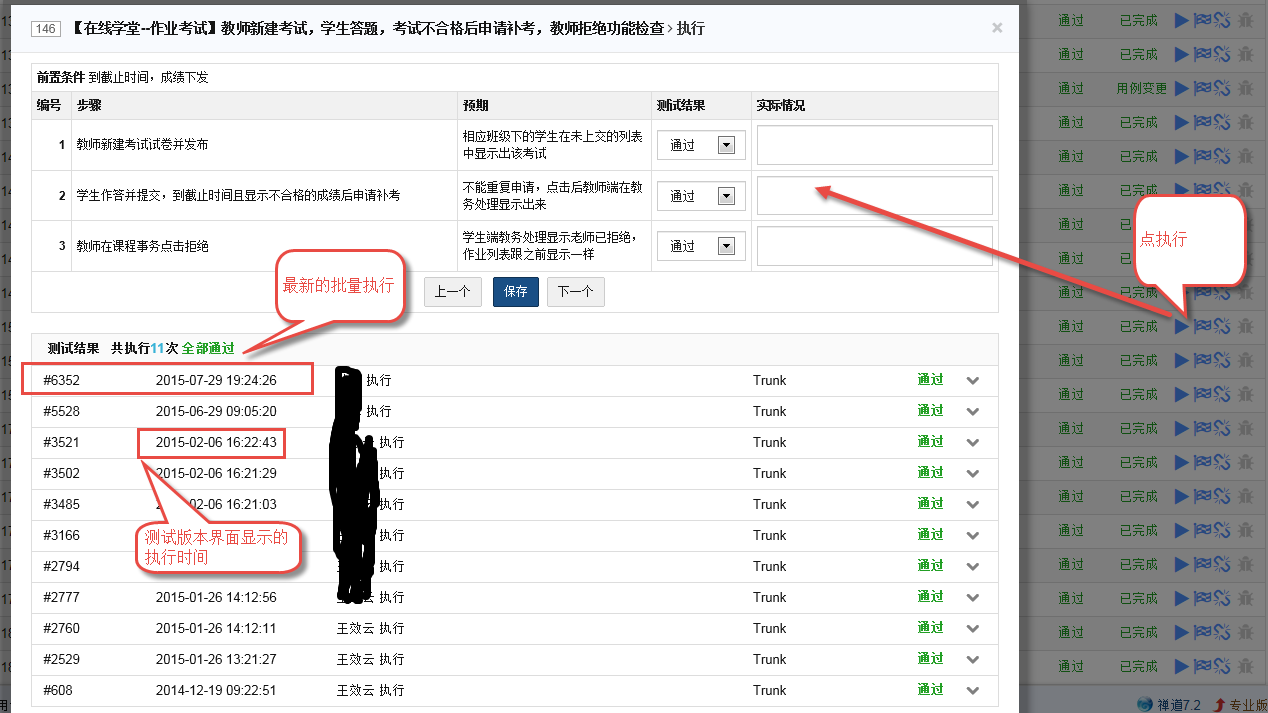
Task: Click the timestamp 2014-12-19 09:22:51
Action: 216,690
